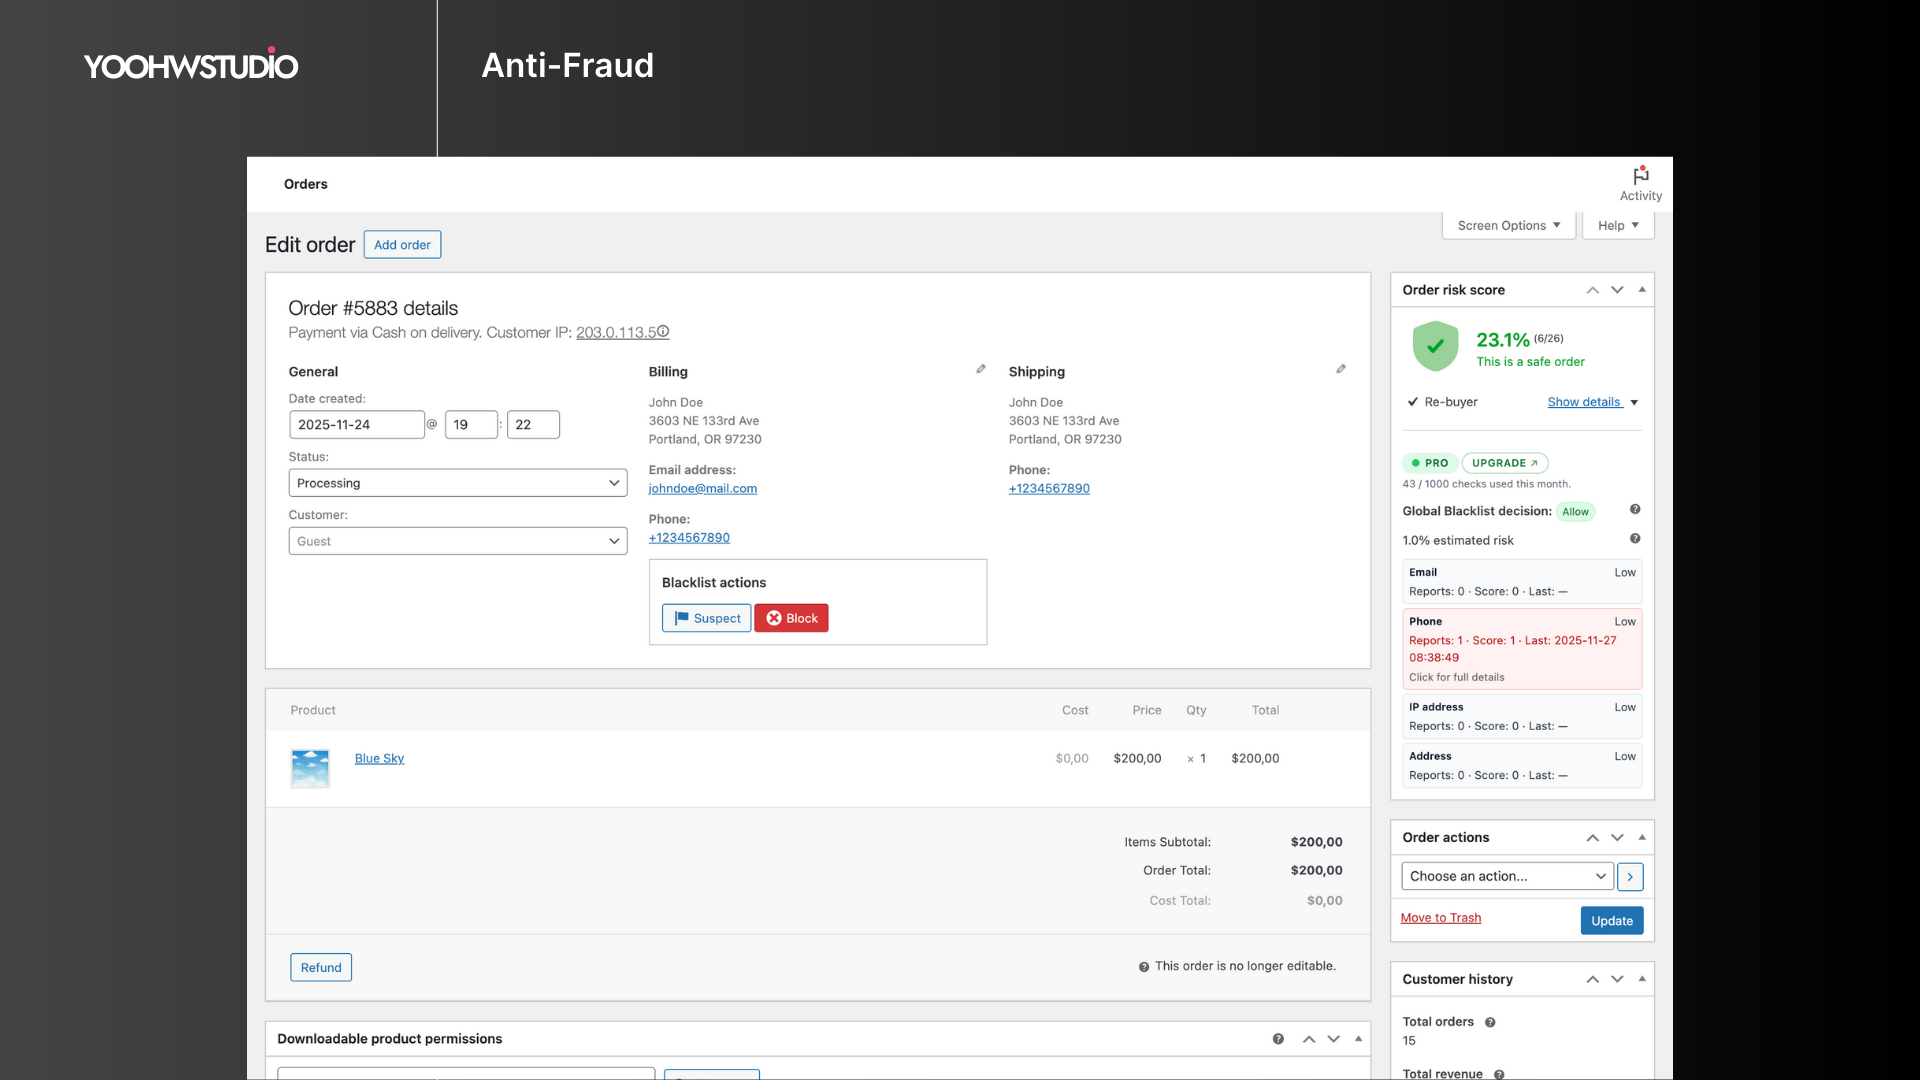This screenshot has width=1920, height=1080.
Task: Block the customer in Blacklist actions
Action: (791, 617)
